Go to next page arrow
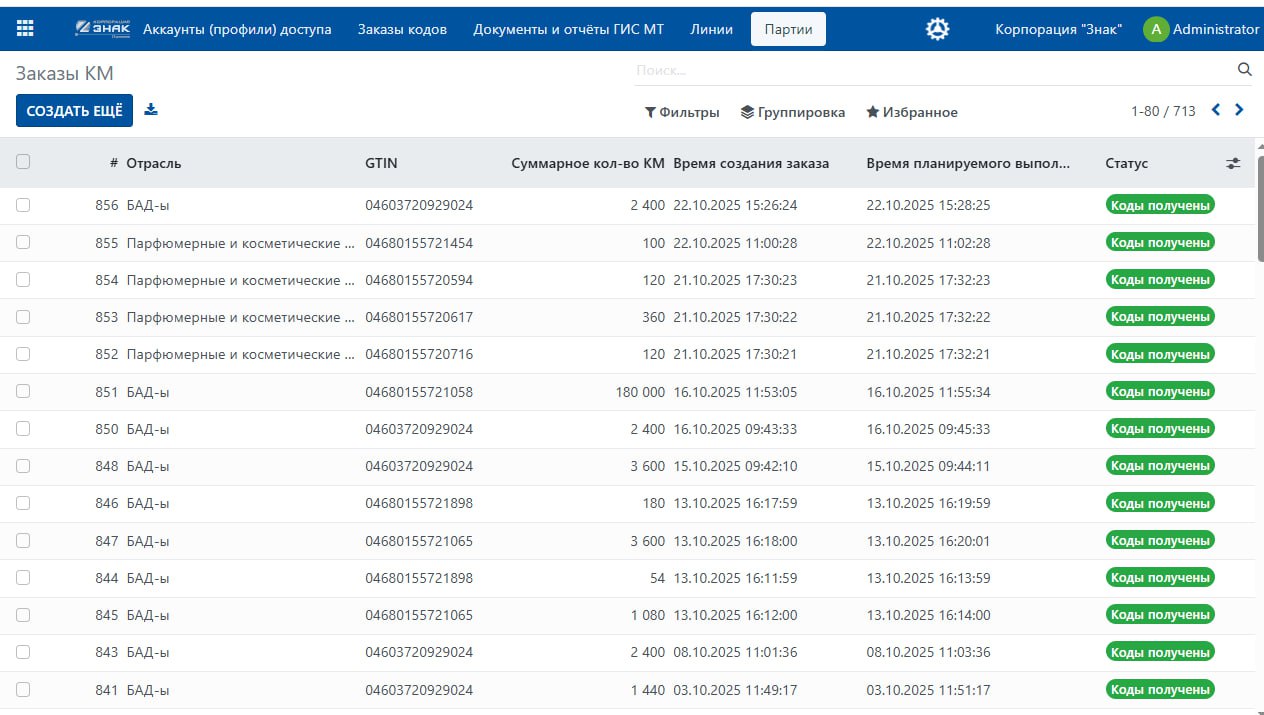The height and width of the screenshot is (715, 1264). tap(1239, 111)
